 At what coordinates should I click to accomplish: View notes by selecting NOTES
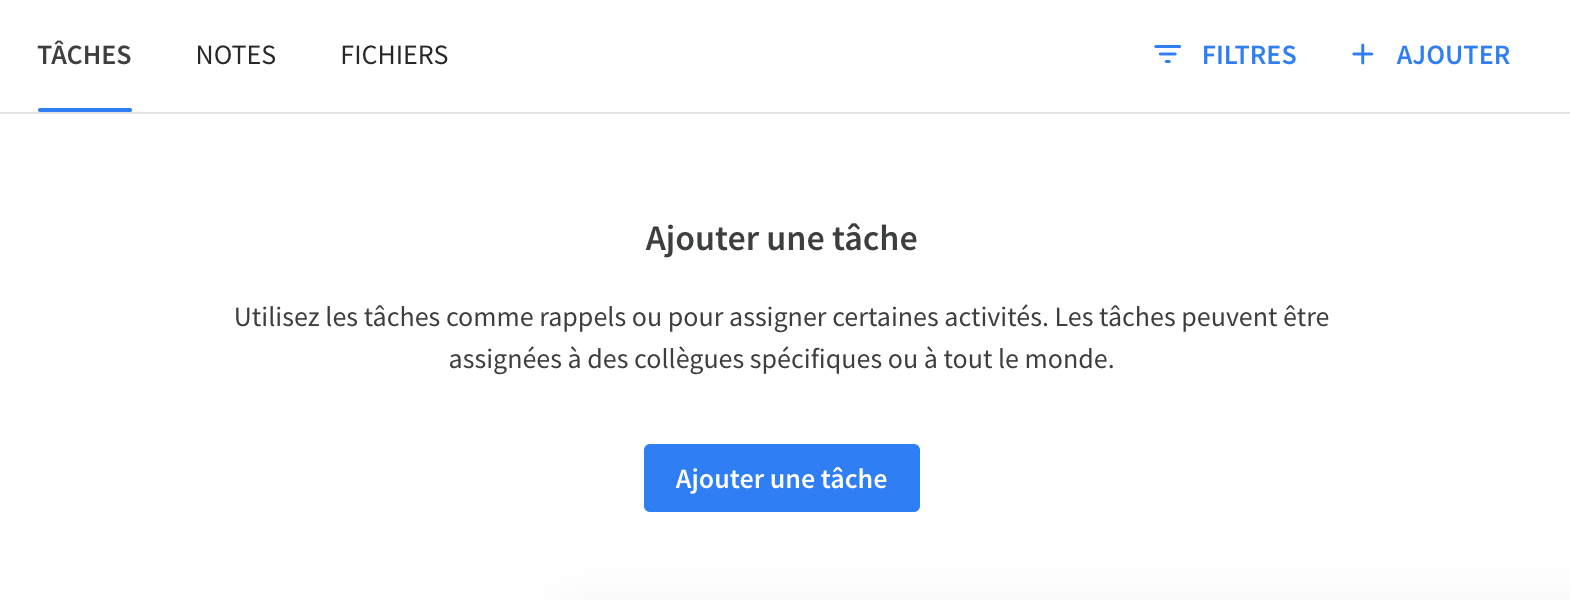(236, 55)
